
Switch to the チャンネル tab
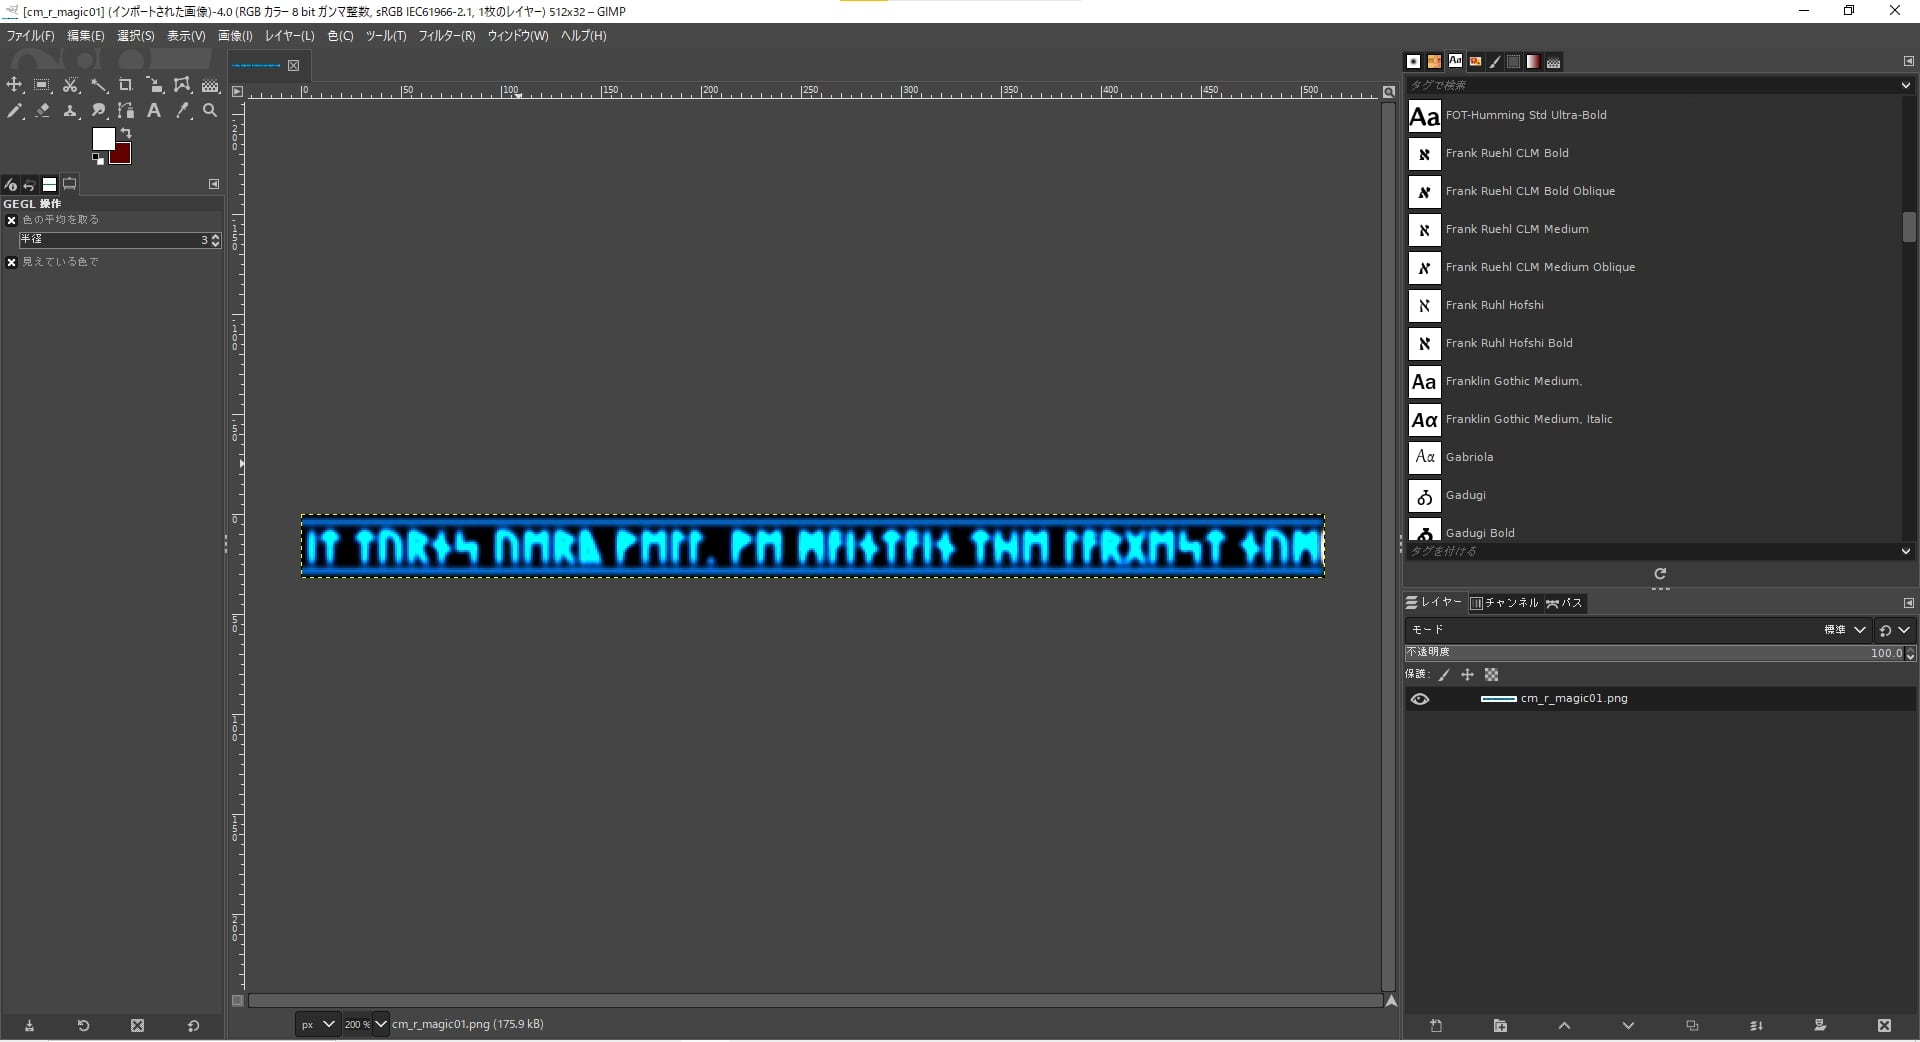coord(1507,603)
